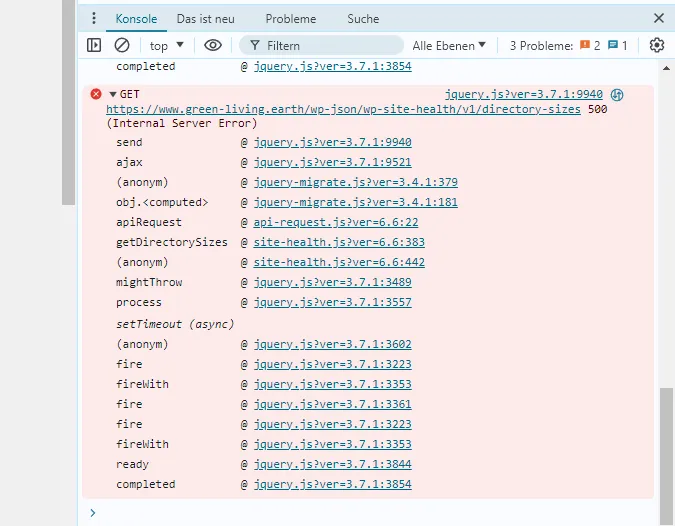Open the Alle Ebenen log level dropdown

click(x=449, y=45)
